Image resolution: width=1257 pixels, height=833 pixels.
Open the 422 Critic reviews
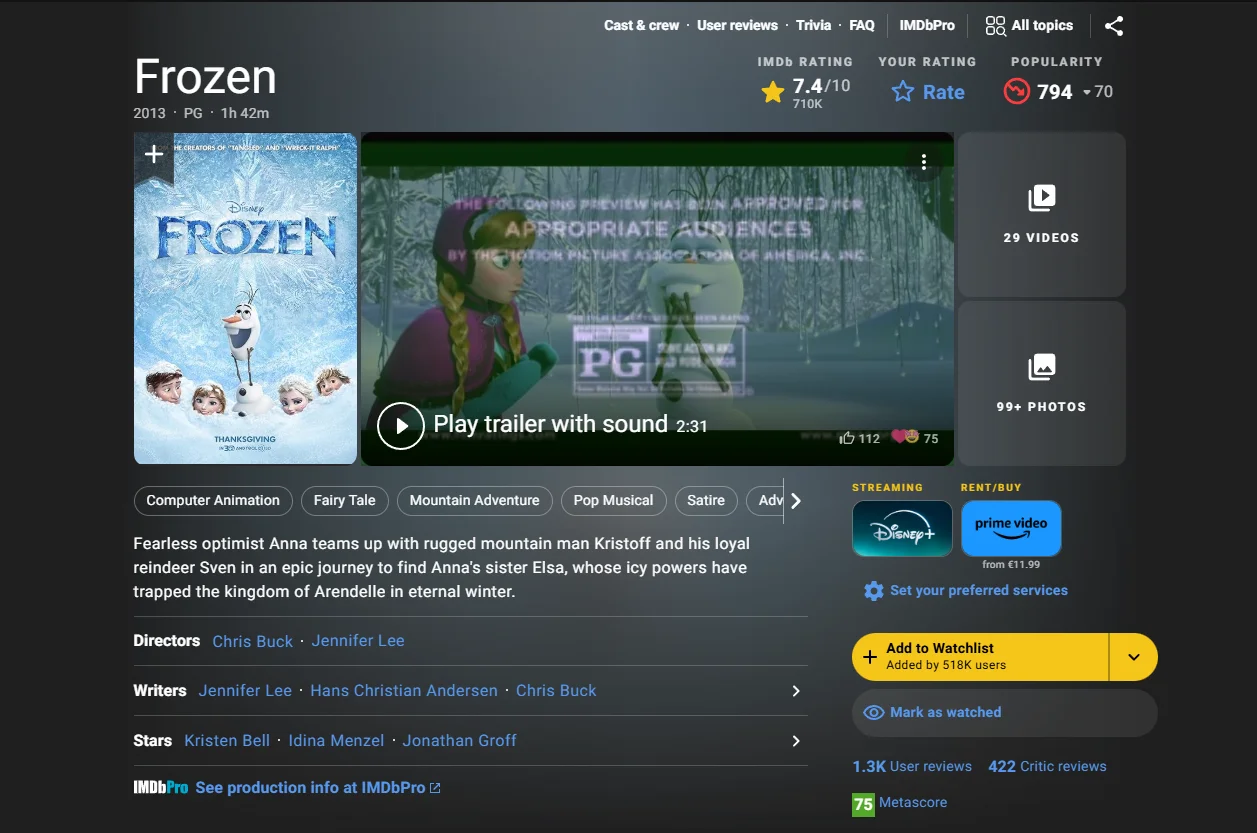(1047, 766)
